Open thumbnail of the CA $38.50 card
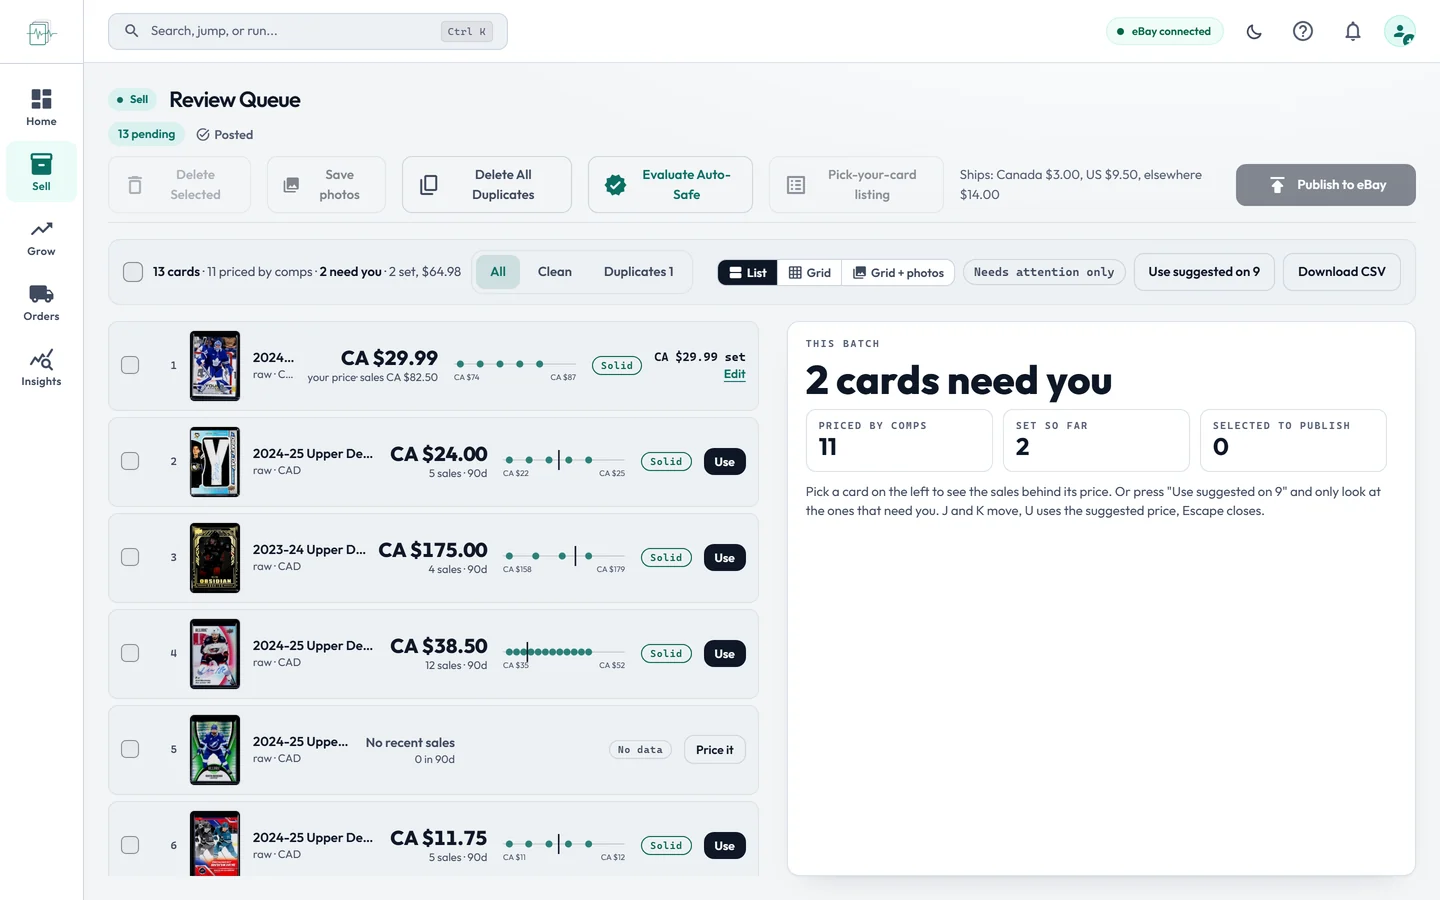Image resolution: width=1440 pixels, height=900 pixels. (215, 654)
